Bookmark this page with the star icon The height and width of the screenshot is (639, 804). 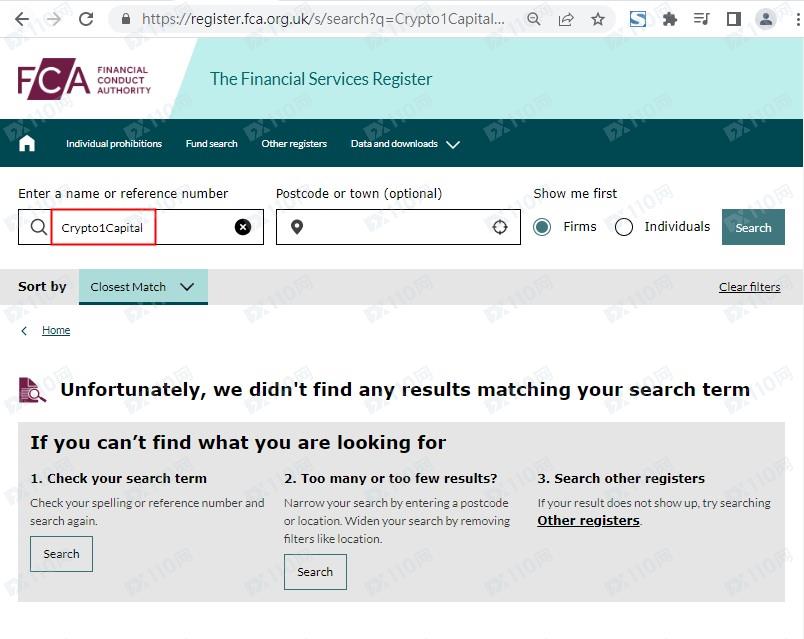click(x=598, y=19)
